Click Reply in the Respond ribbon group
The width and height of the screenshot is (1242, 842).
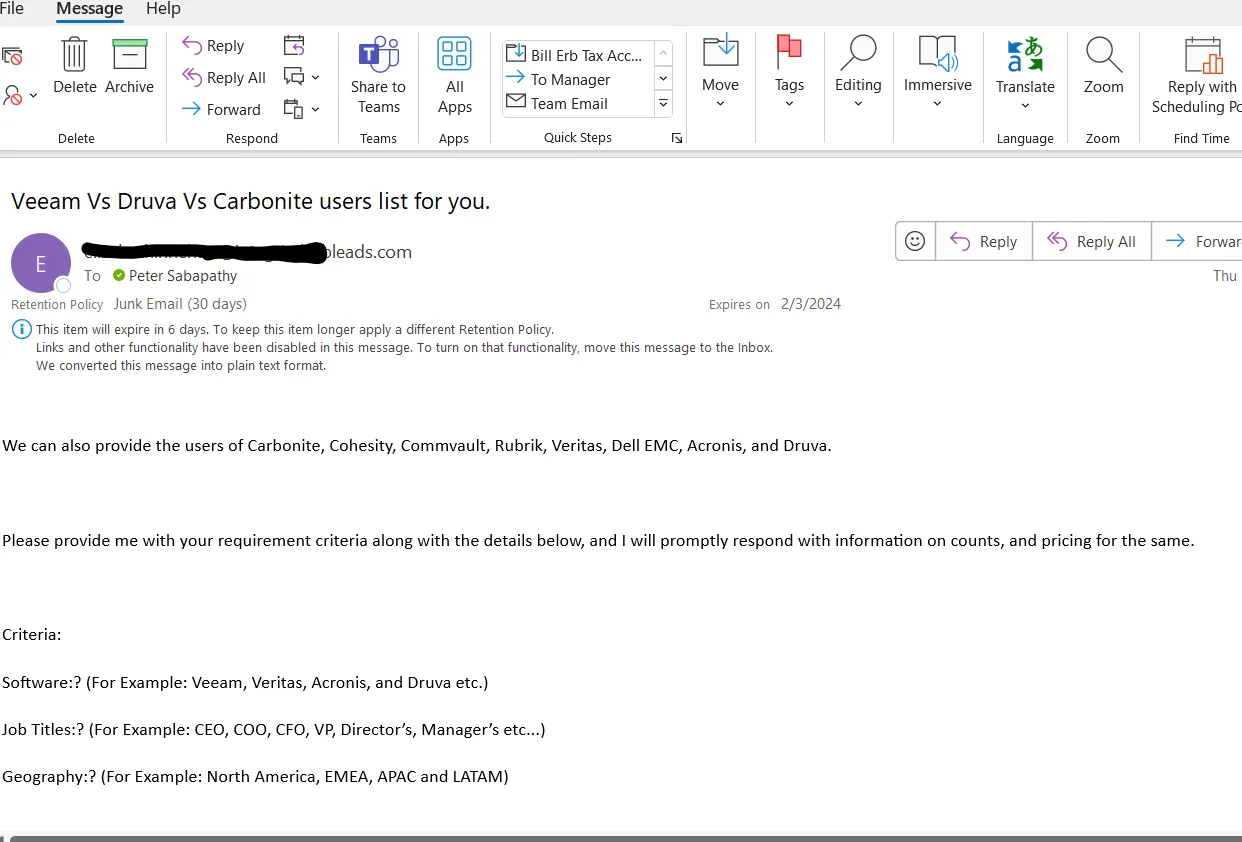213,45
